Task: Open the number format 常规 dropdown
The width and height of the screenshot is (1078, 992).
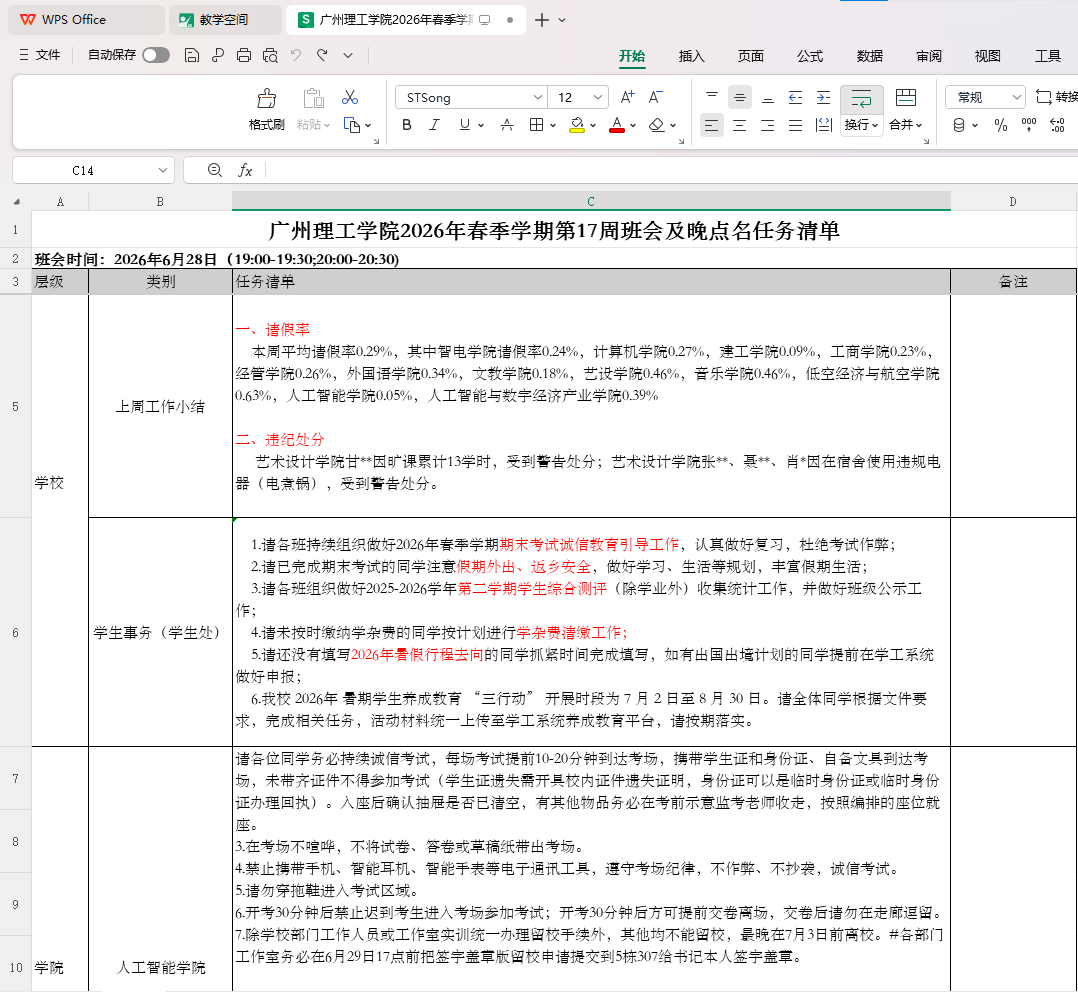Action: pyautogui.click(x=985, y=98)
